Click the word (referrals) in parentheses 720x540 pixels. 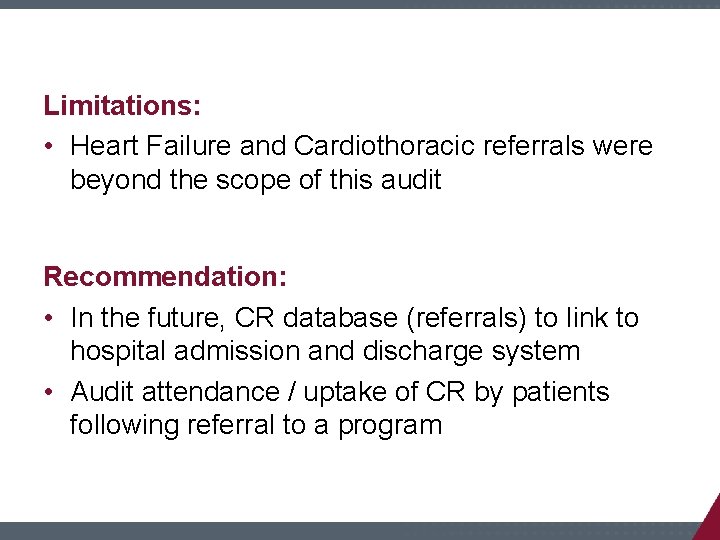pyautogui.click(x=466, y=318)
